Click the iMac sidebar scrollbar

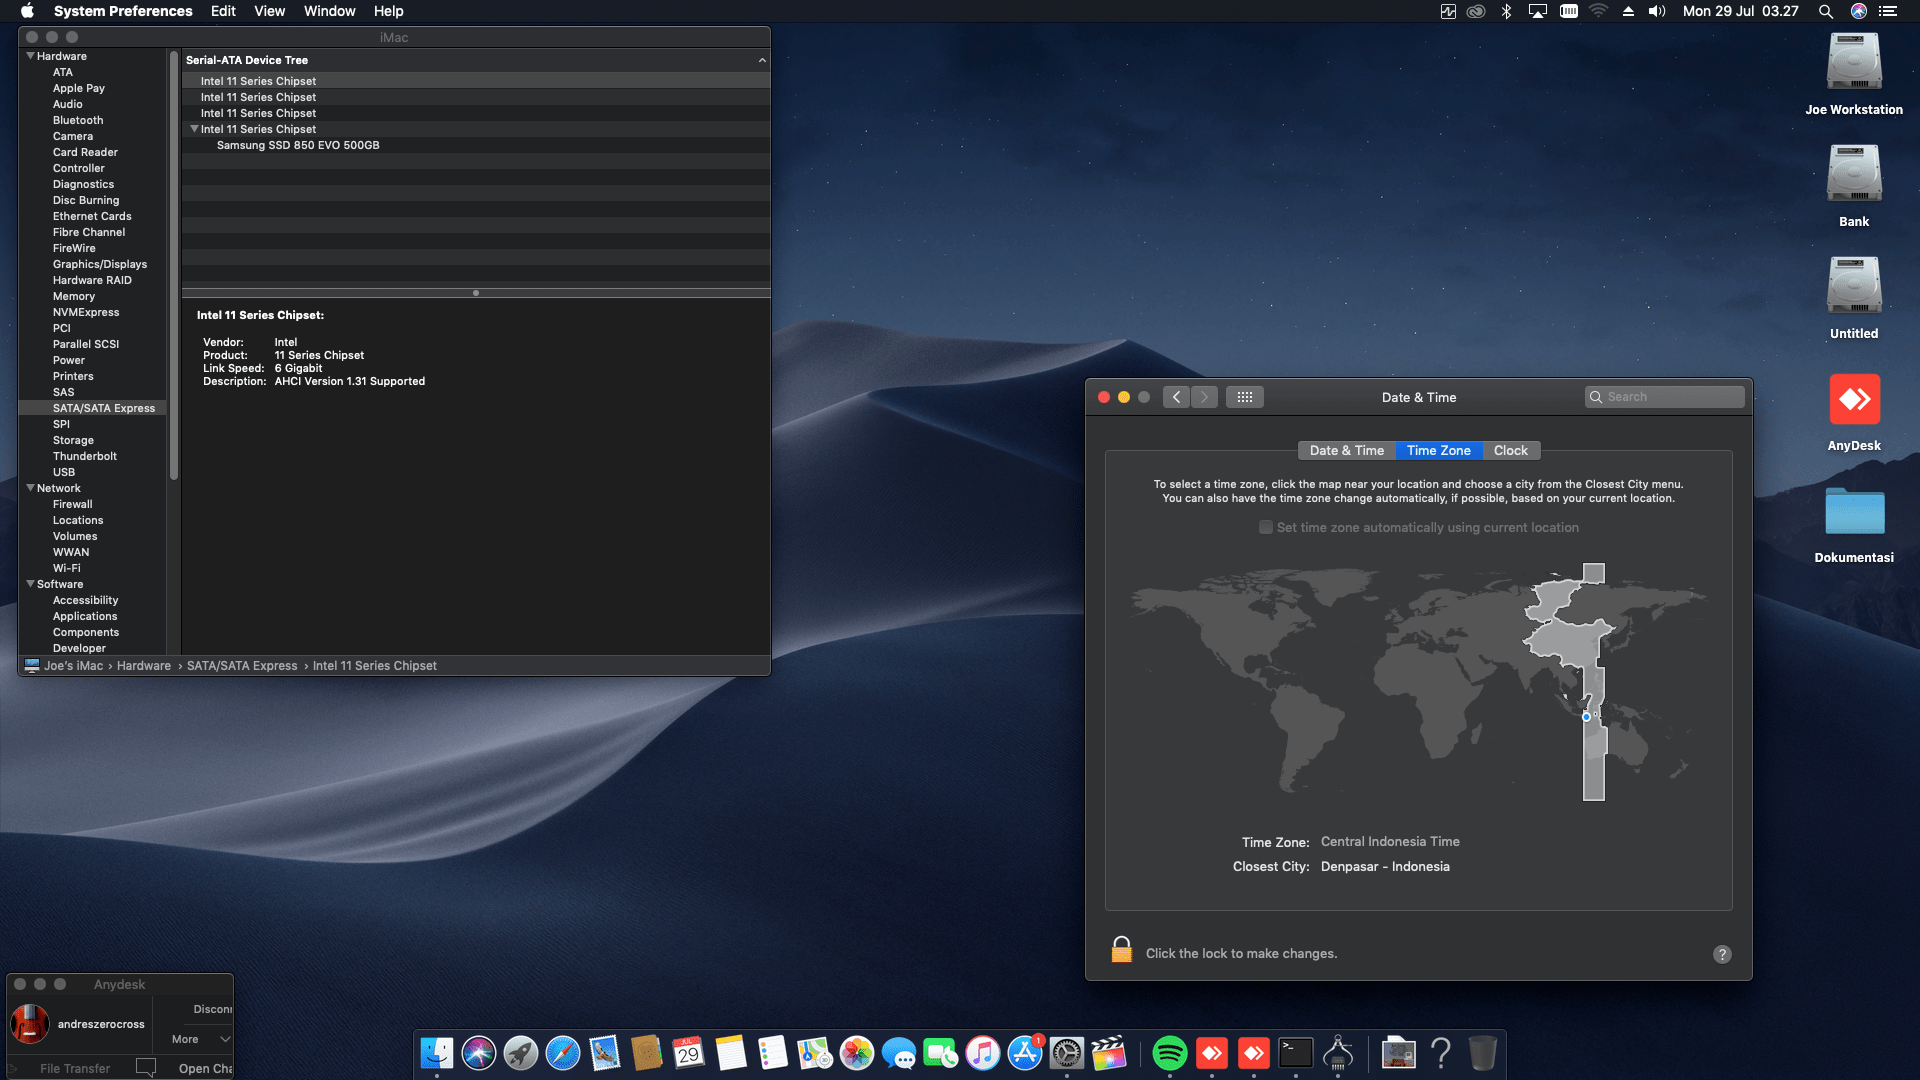point(174,265)
